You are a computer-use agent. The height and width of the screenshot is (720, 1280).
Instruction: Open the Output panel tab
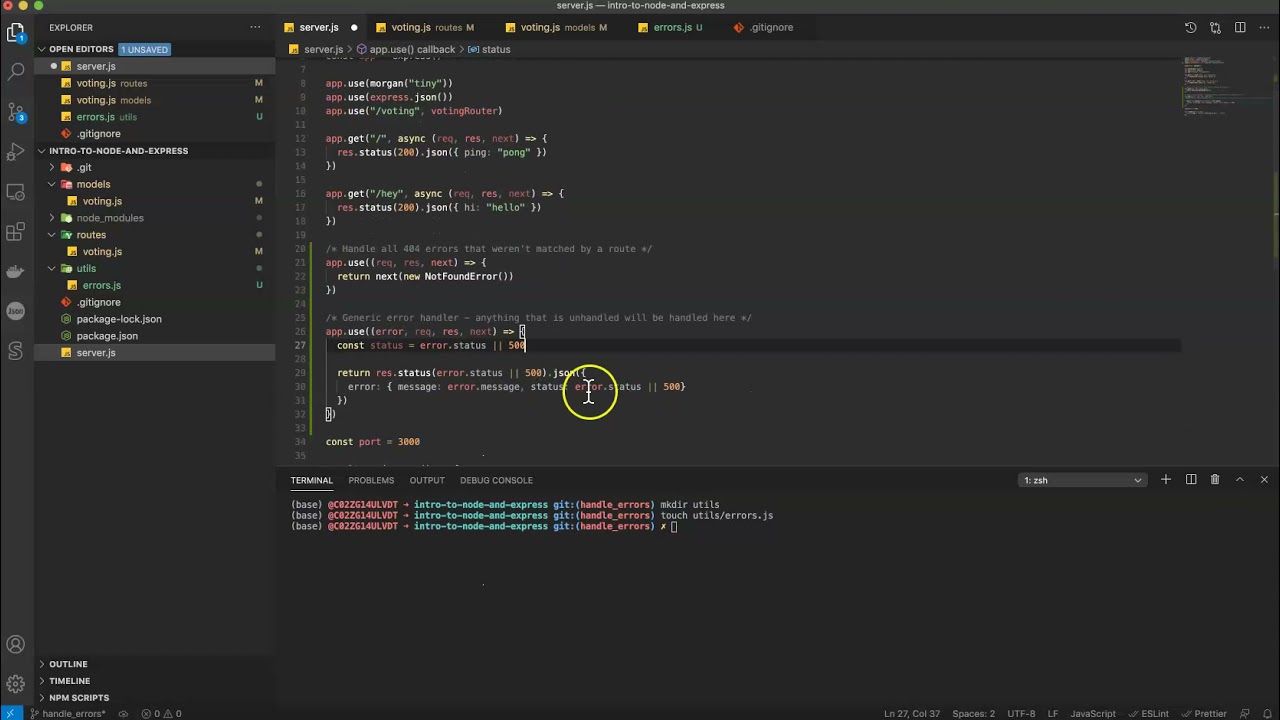(427, 480)
